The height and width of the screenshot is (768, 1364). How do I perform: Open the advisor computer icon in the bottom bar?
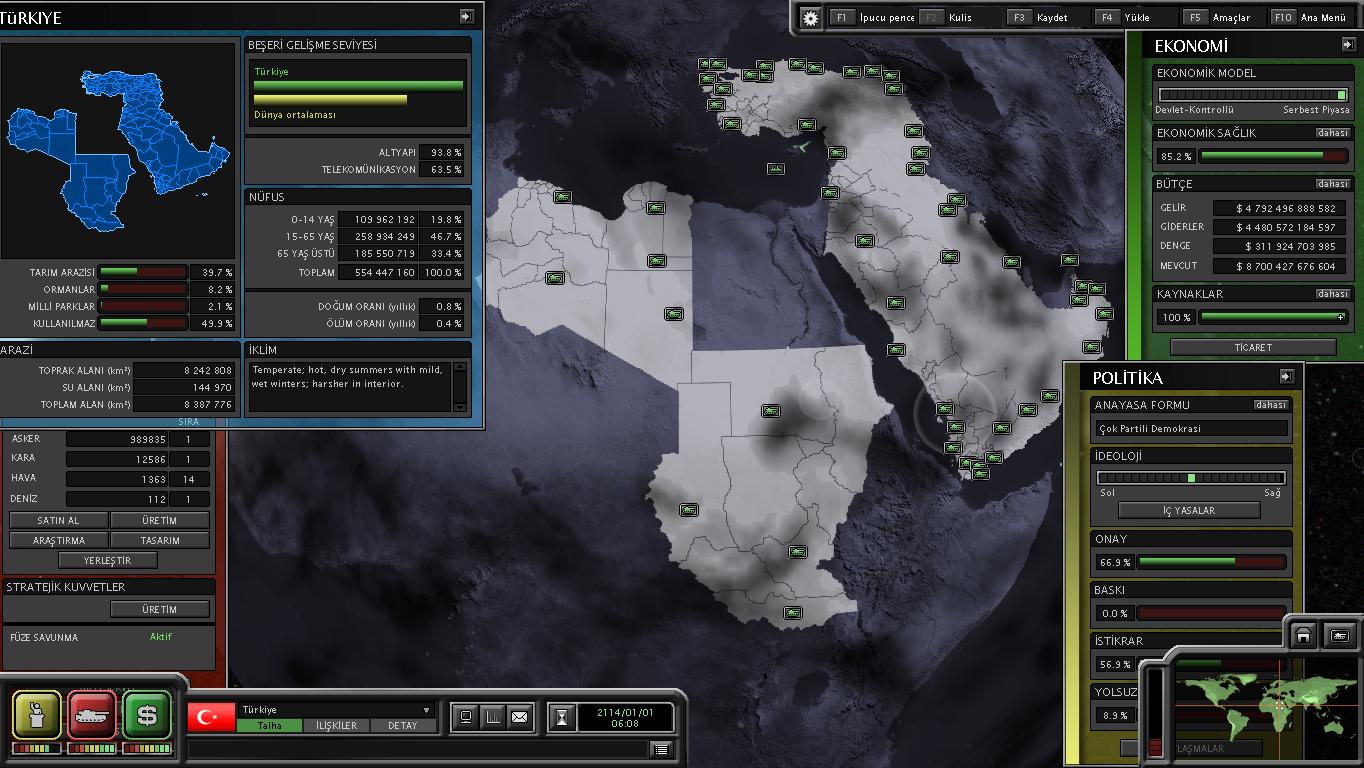pos(465,717)
